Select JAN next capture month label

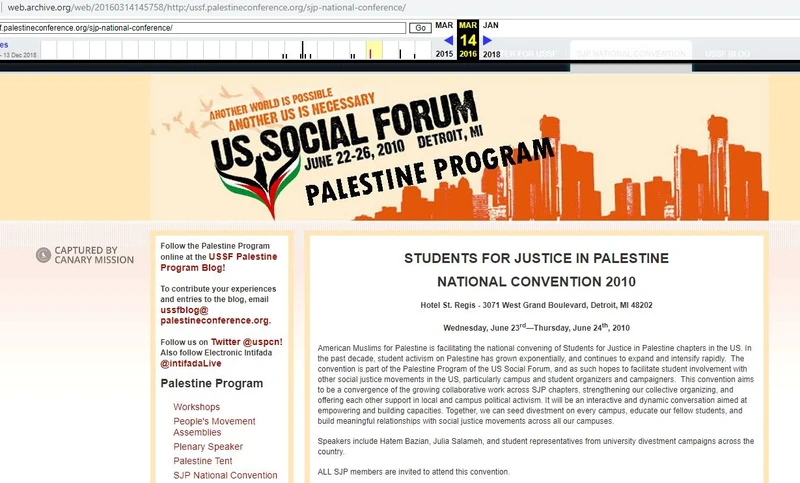pyautogui.click(x=491, y=25)
